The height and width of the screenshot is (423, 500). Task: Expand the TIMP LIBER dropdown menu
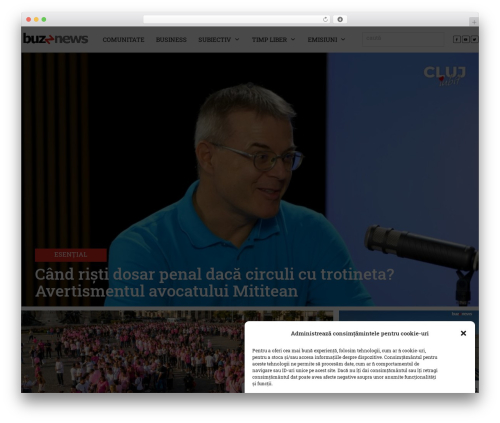pyautogui.click(x=273, y=40)
